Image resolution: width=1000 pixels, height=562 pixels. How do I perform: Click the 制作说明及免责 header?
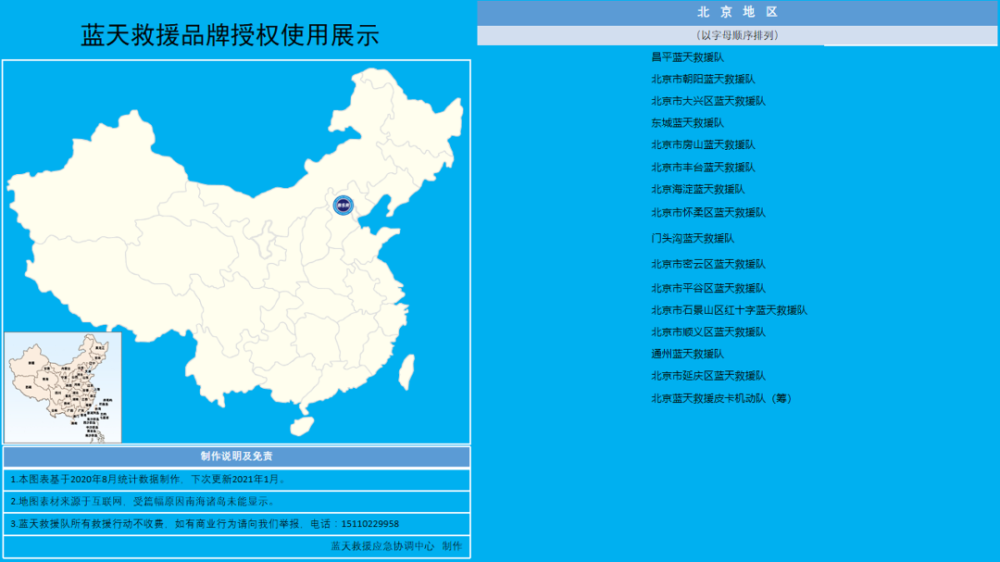[x=237, y=456]
